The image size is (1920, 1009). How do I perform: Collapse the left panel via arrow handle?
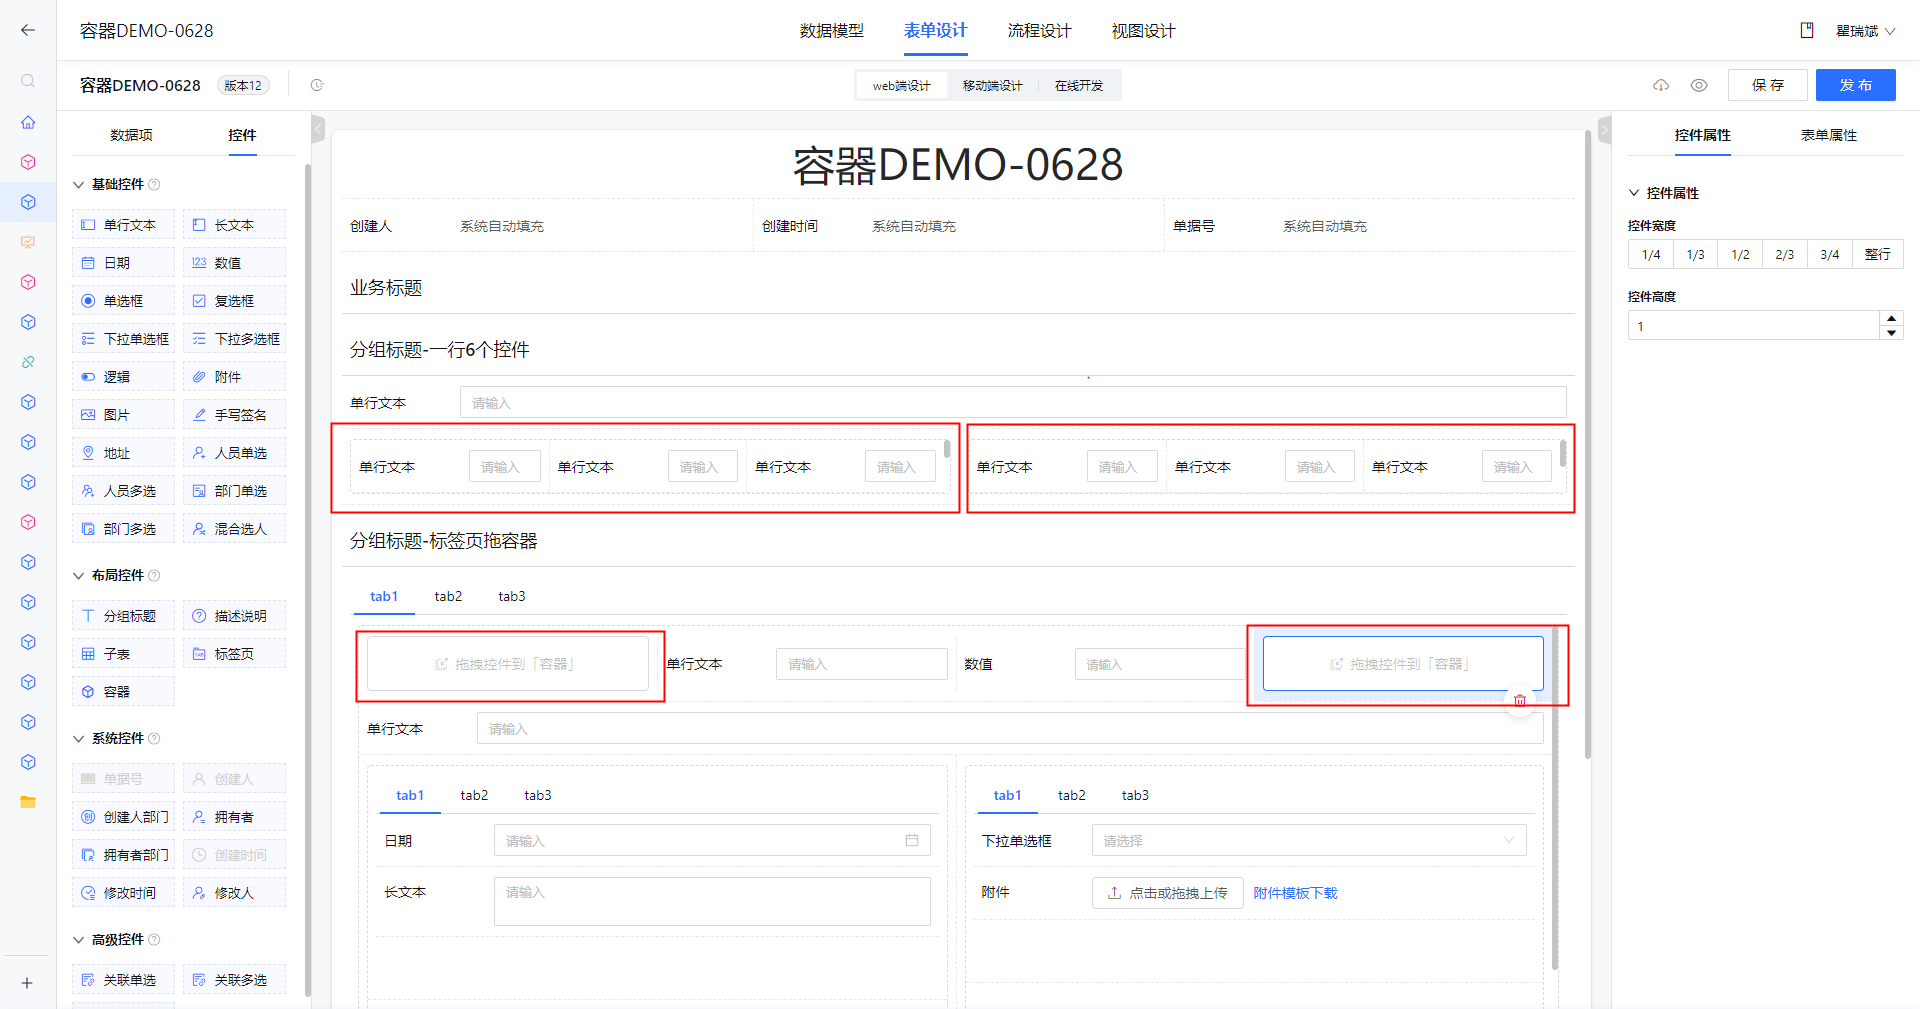pos(318,129)
